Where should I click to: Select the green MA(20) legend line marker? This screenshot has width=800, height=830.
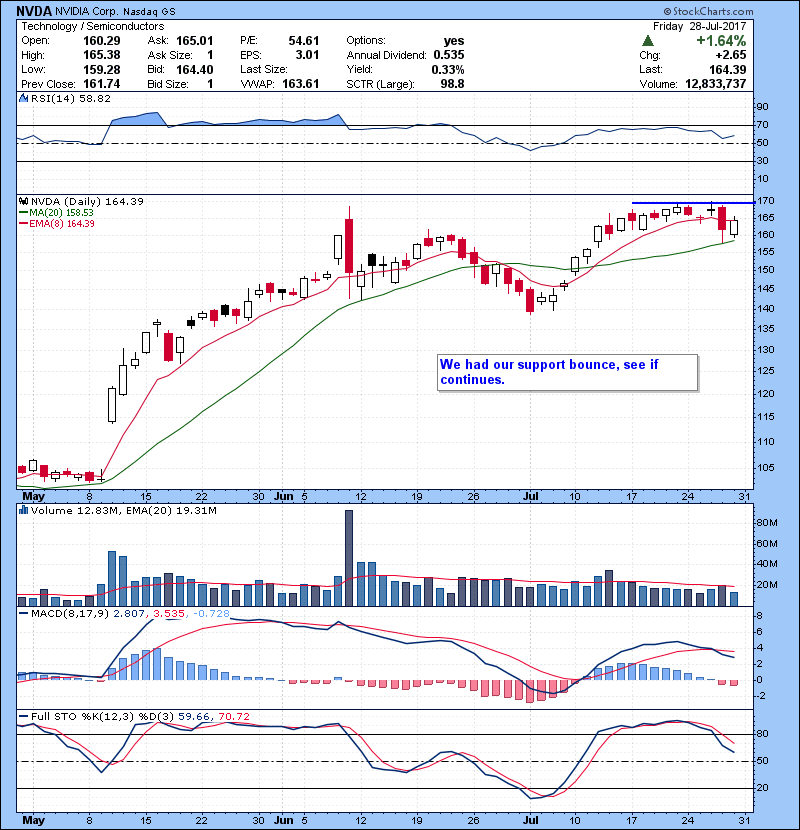click(x=24, y=213)
